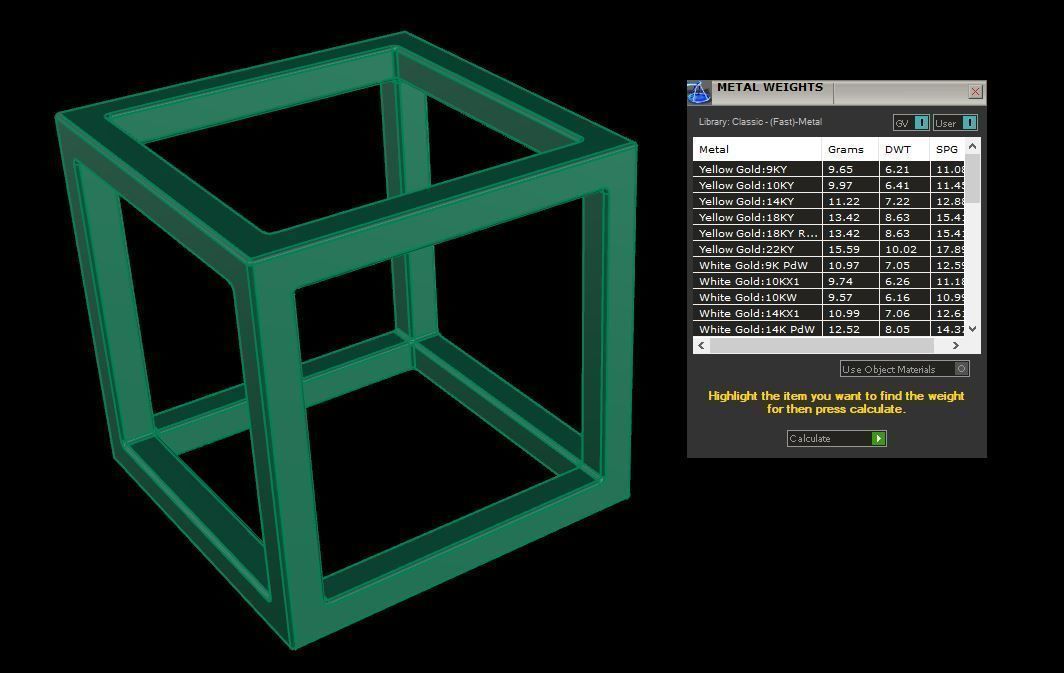
Task: Click the green arrow on Calculate
Action: click(x=879, y=438)
